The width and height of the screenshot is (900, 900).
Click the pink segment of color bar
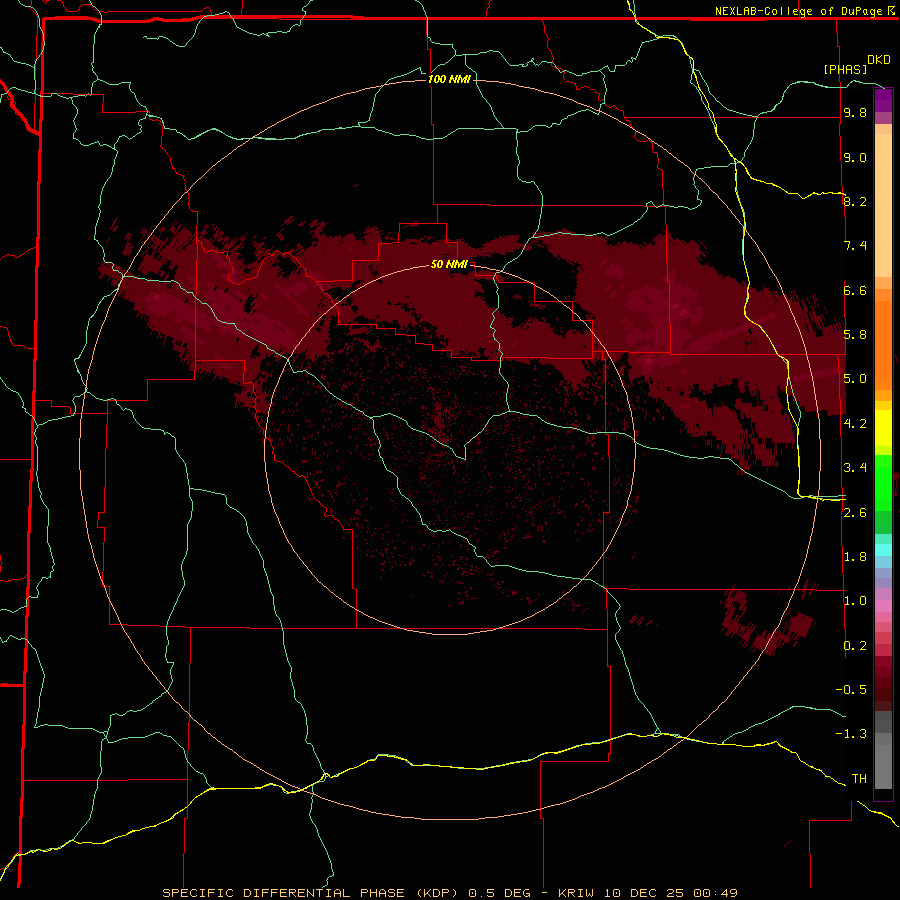tap(883, 606)
